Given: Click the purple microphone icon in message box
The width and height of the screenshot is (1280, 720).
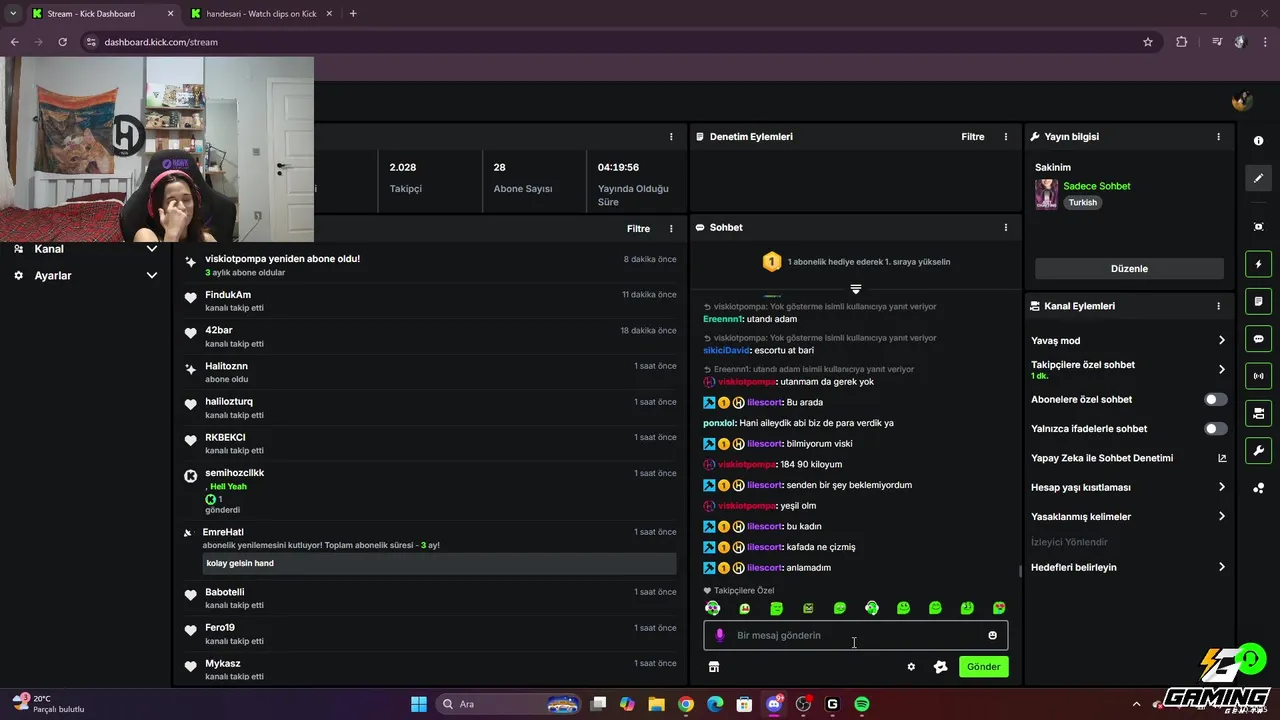Looking at the screenshot, I should (x=720, y=635).
